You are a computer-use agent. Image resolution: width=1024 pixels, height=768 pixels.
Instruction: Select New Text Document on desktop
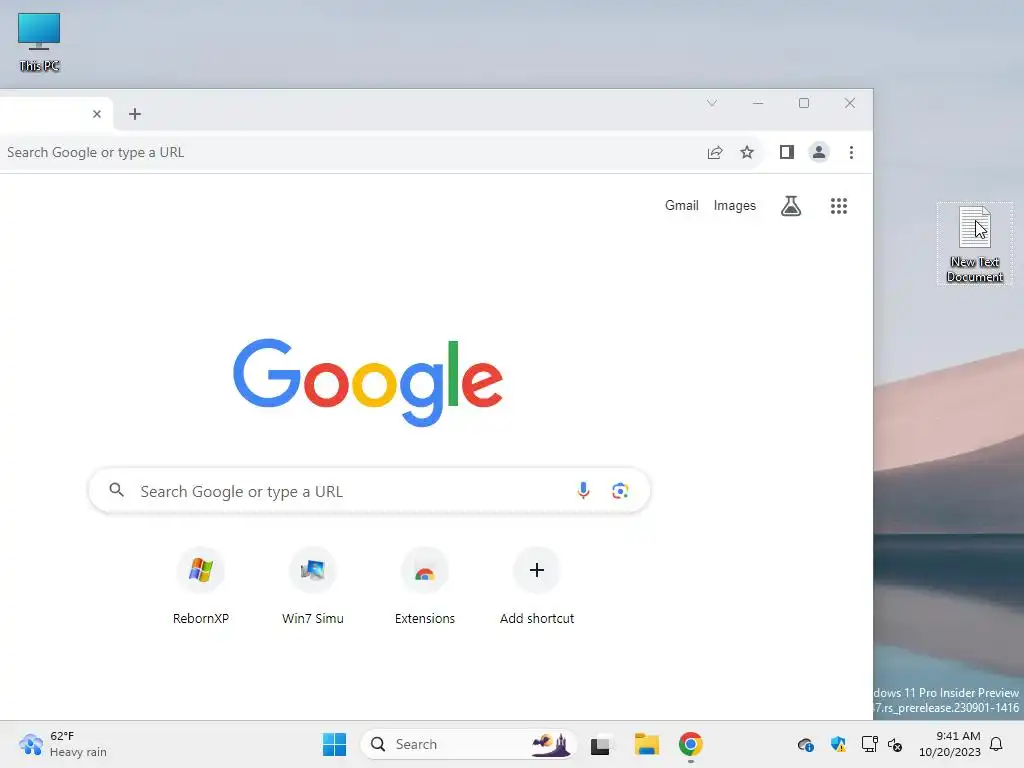974,244
